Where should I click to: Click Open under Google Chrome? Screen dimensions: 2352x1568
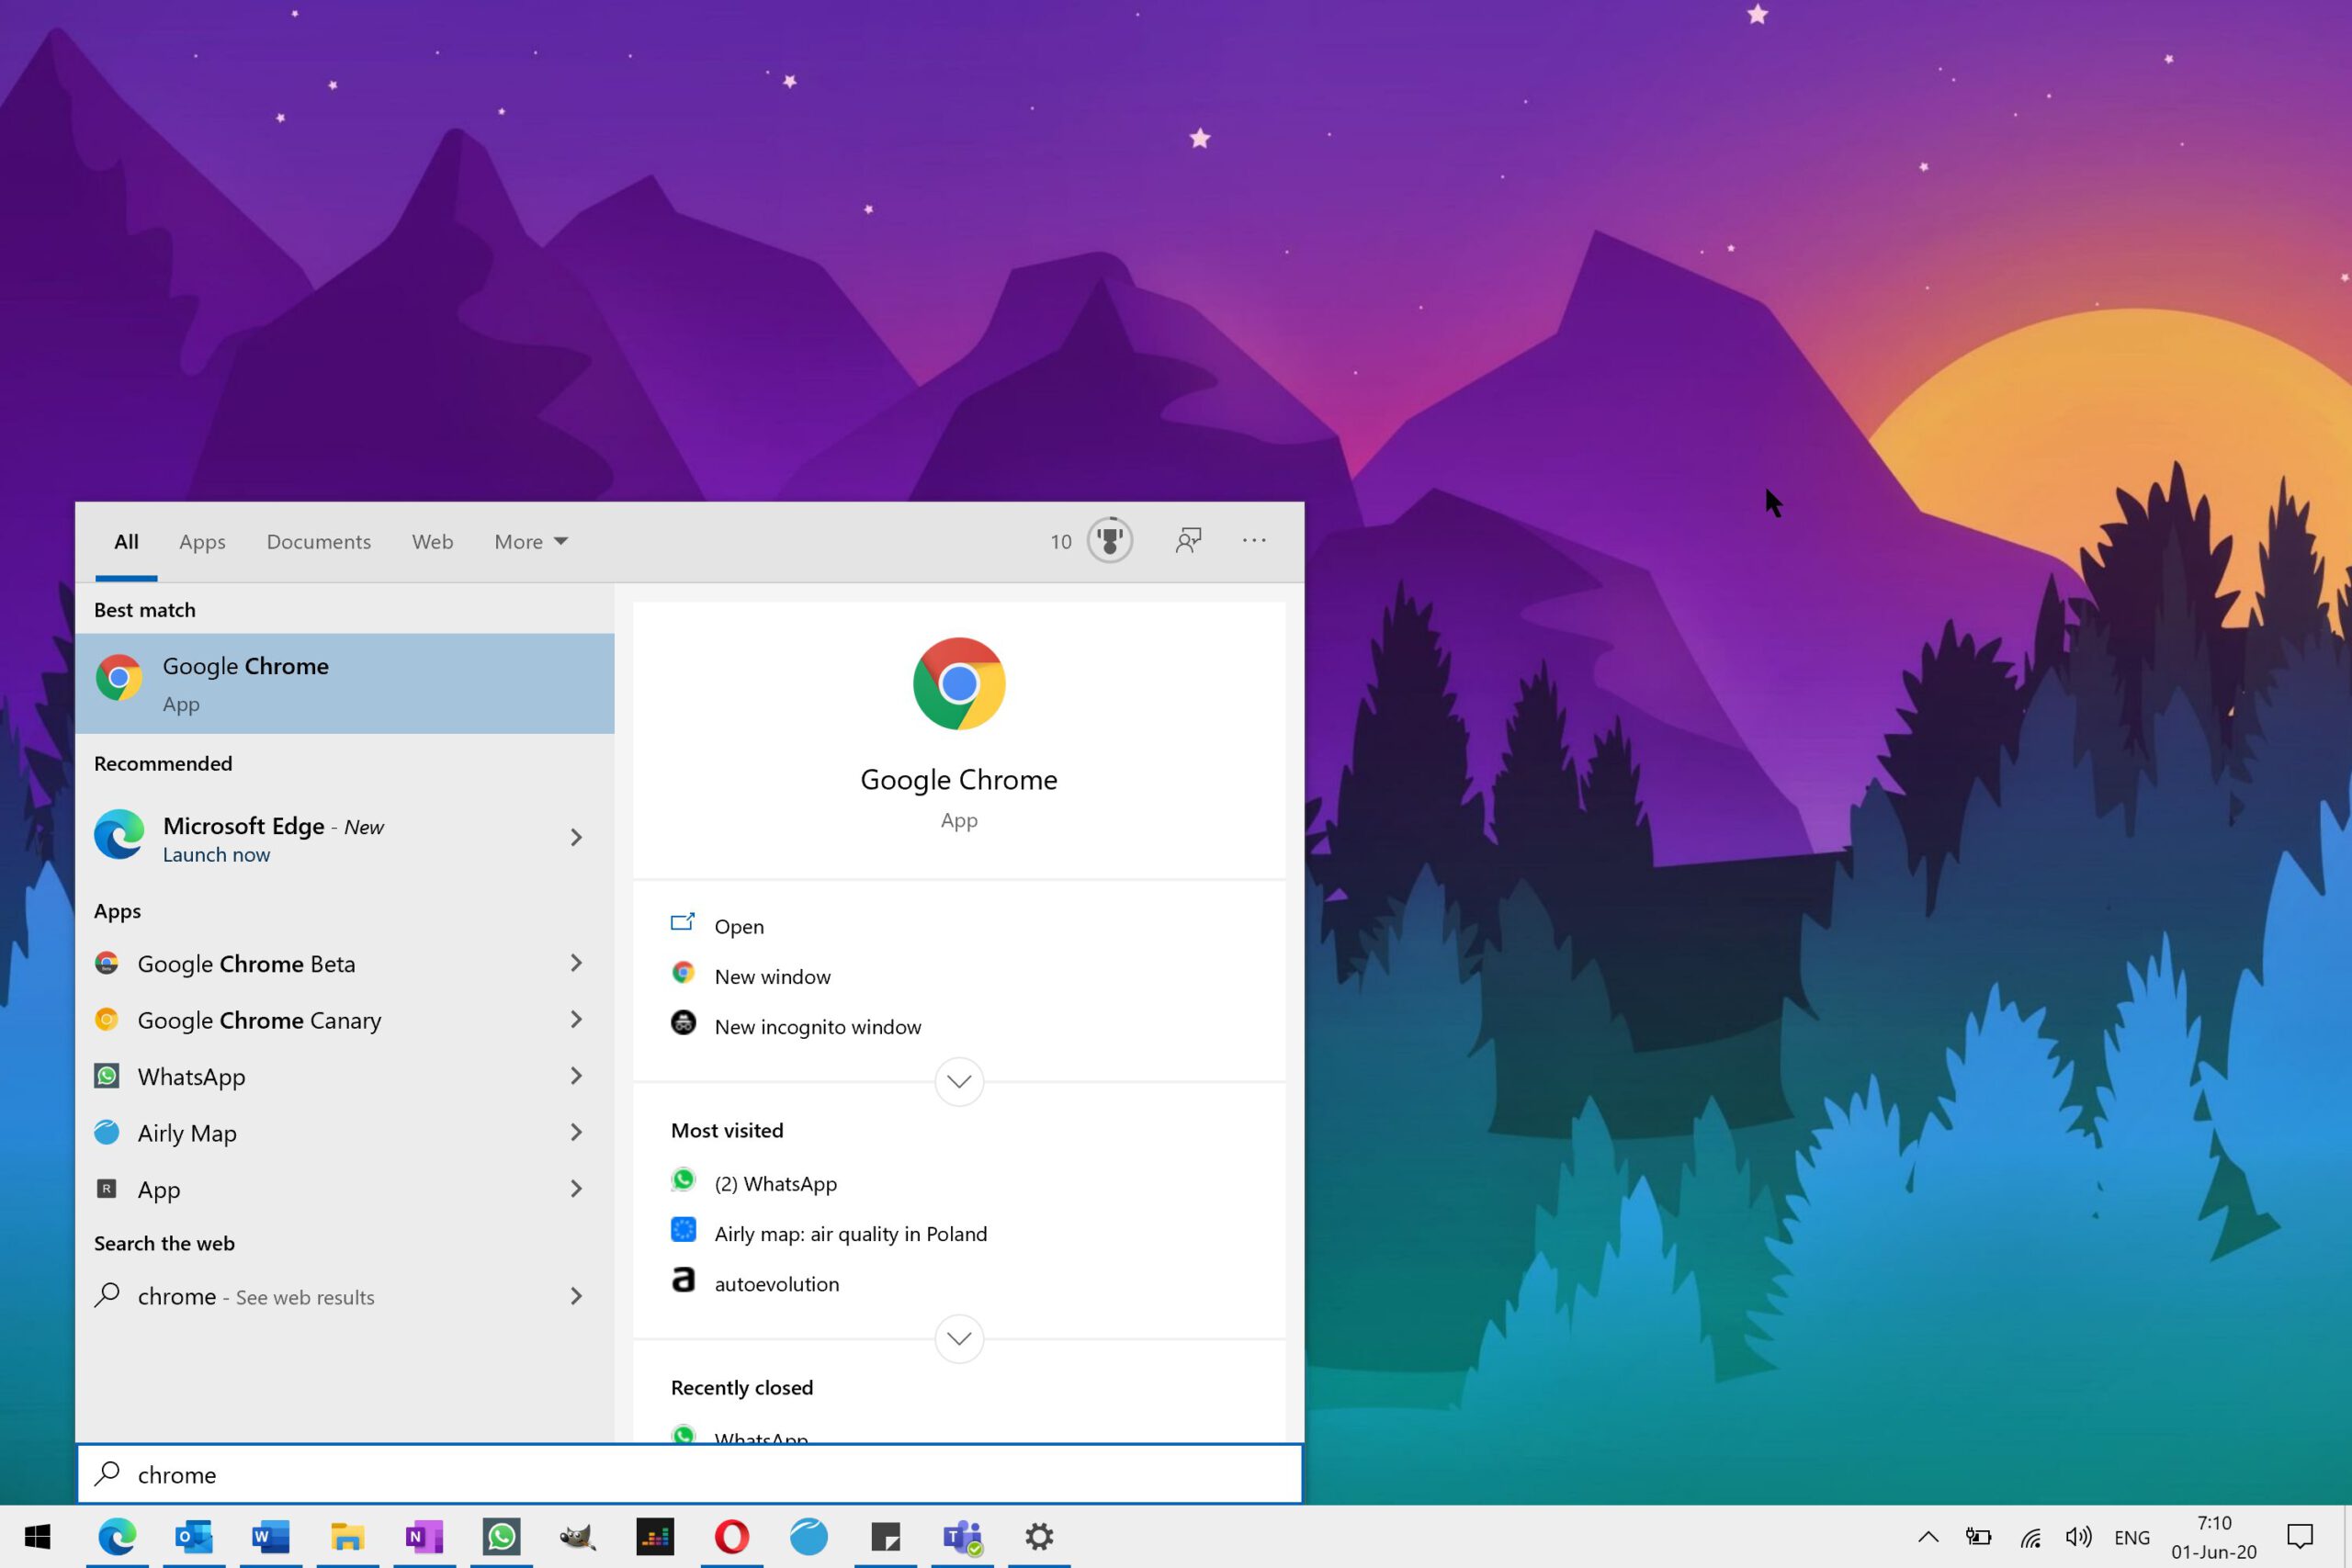click(738, 926)
